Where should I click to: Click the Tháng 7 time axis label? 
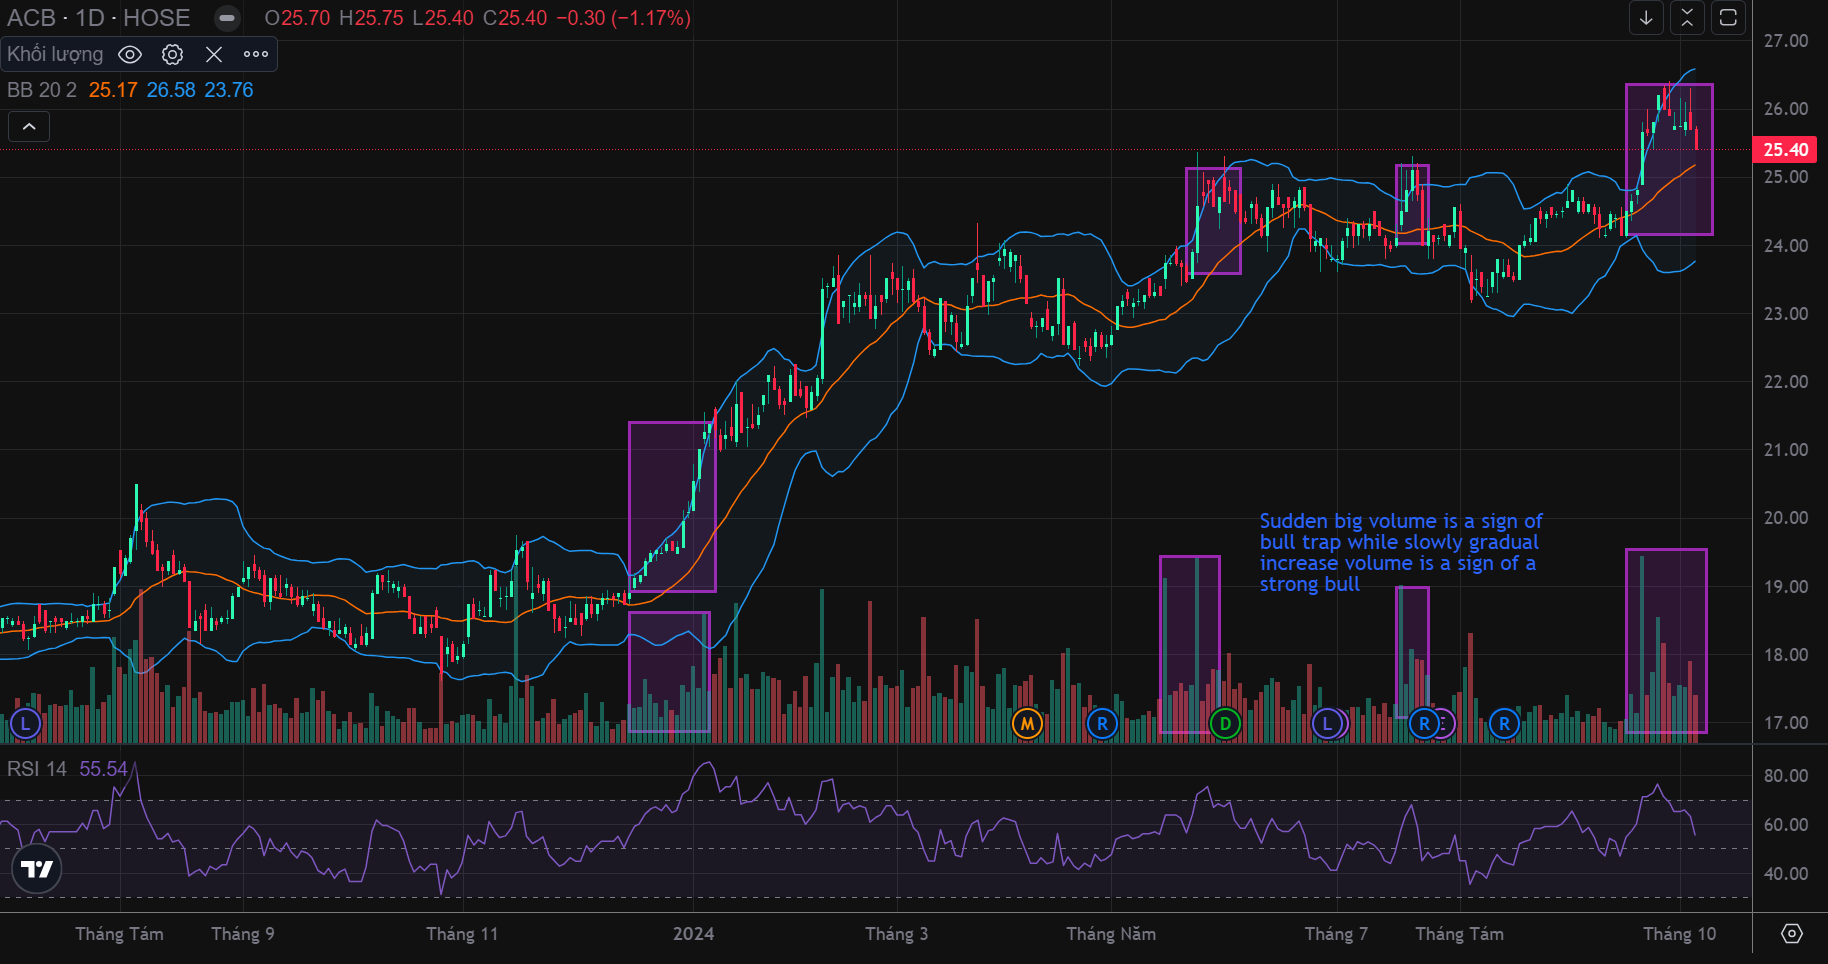click(1336, 934)
